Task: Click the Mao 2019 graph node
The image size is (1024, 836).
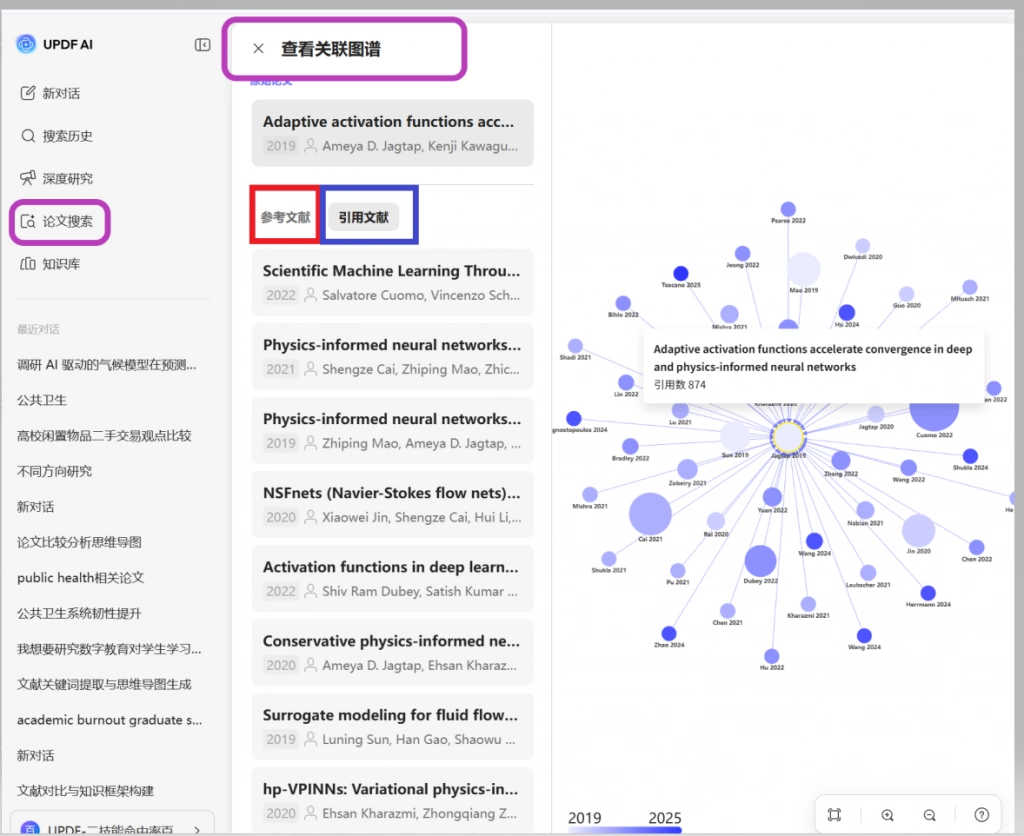Action: [803, 268]
